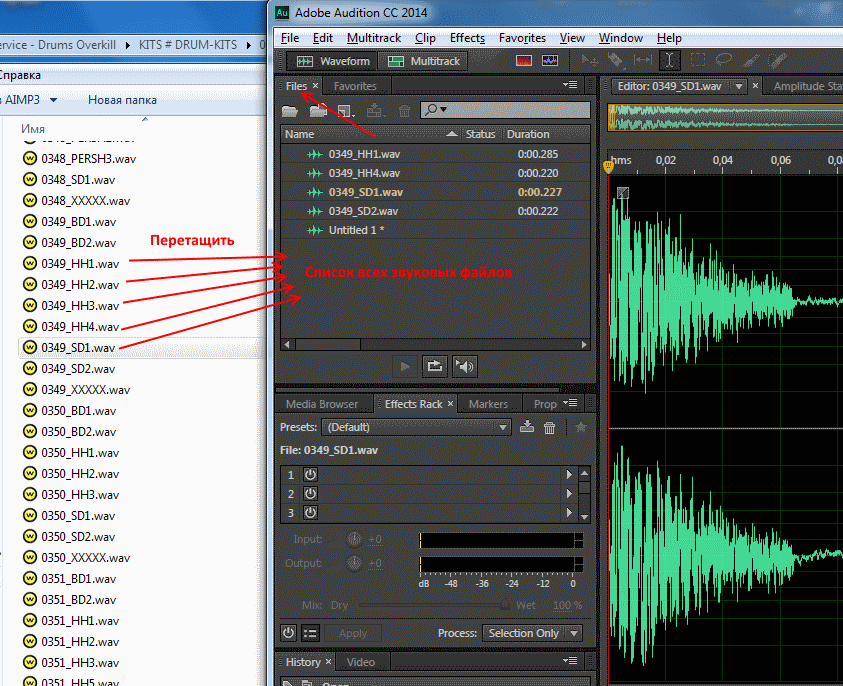Save the effects rack preset

coord(528,427)
